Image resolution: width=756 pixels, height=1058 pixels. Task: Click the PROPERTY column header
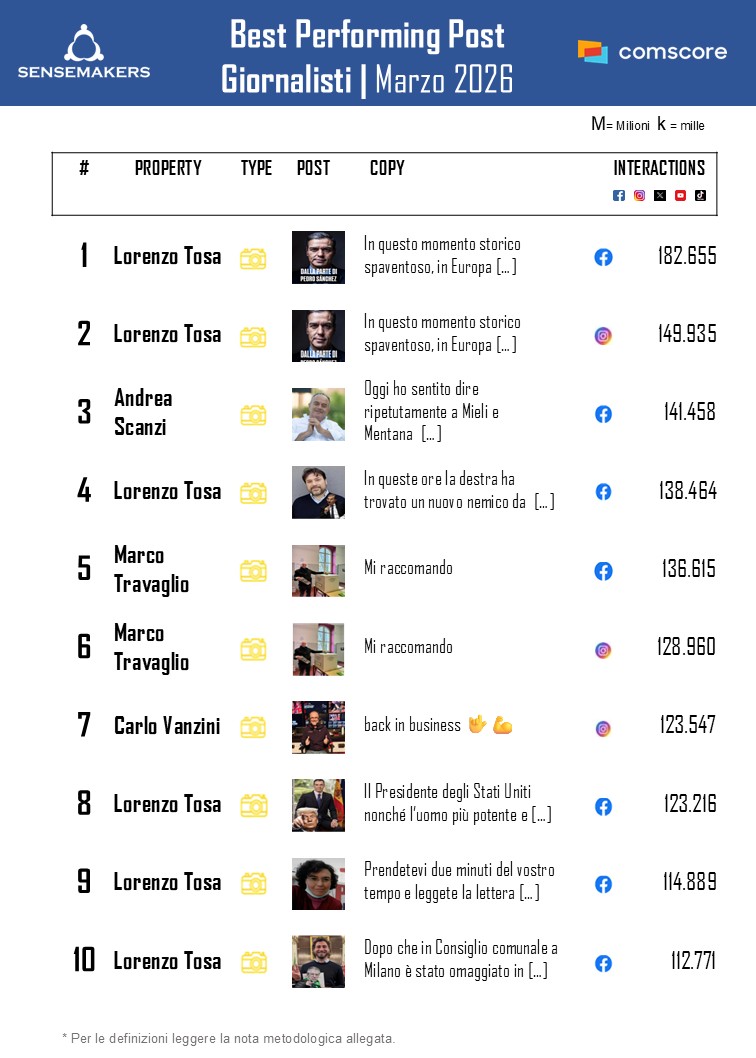[168, 168]
